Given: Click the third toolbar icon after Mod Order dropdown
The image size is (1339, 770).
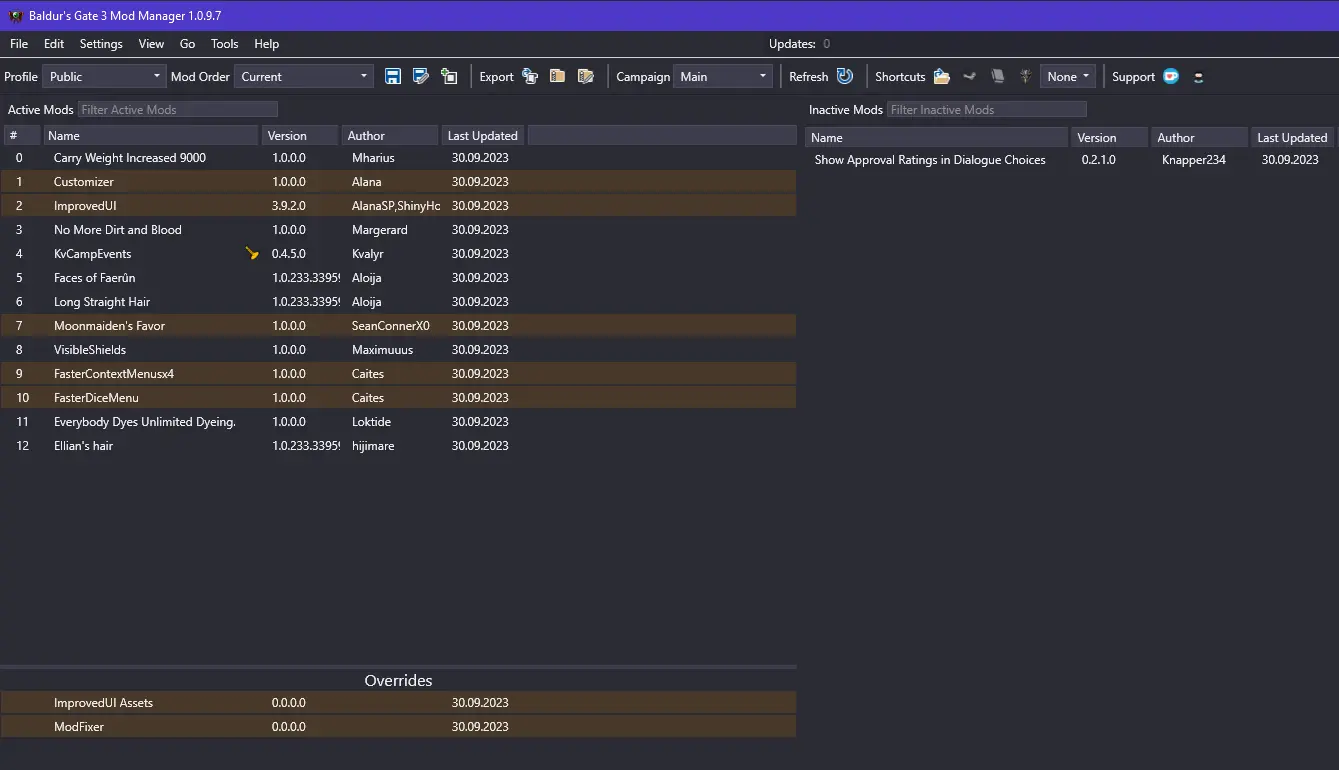Looking at the screenshot, I should click(x=449, y=76).
